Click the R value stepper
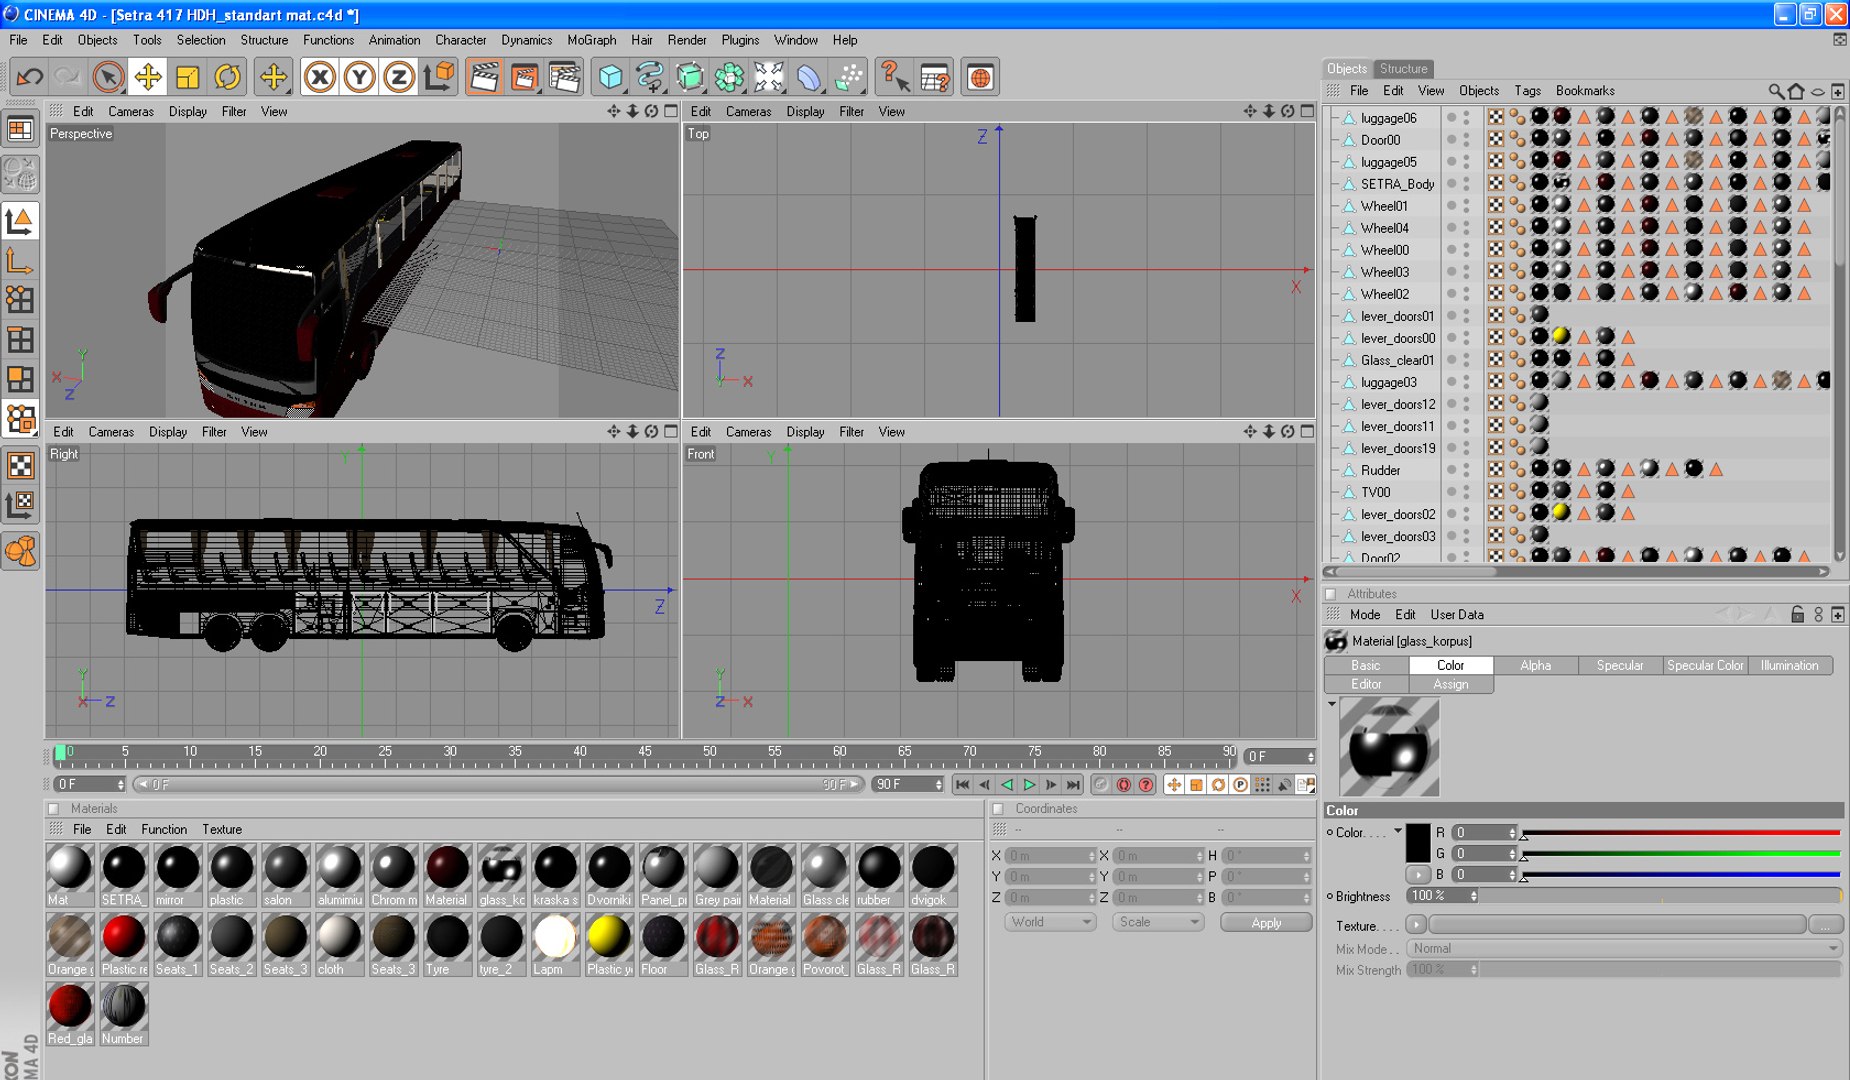Viewport: 1850px width, 1080px height. pos(1512,832)
